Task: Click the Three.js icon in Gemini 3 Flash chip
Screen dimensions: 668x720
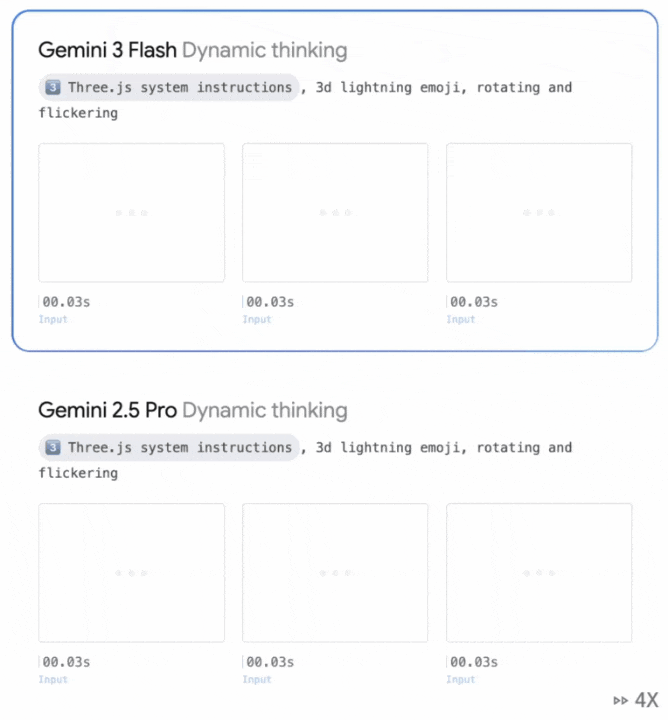Action: 53,88
